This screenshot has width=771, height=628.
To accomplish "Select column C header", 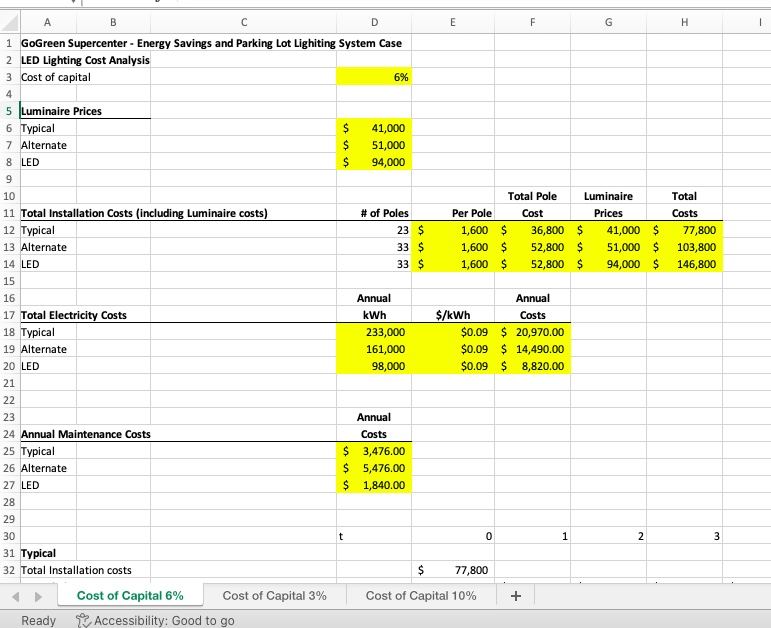I will point(243,22).
